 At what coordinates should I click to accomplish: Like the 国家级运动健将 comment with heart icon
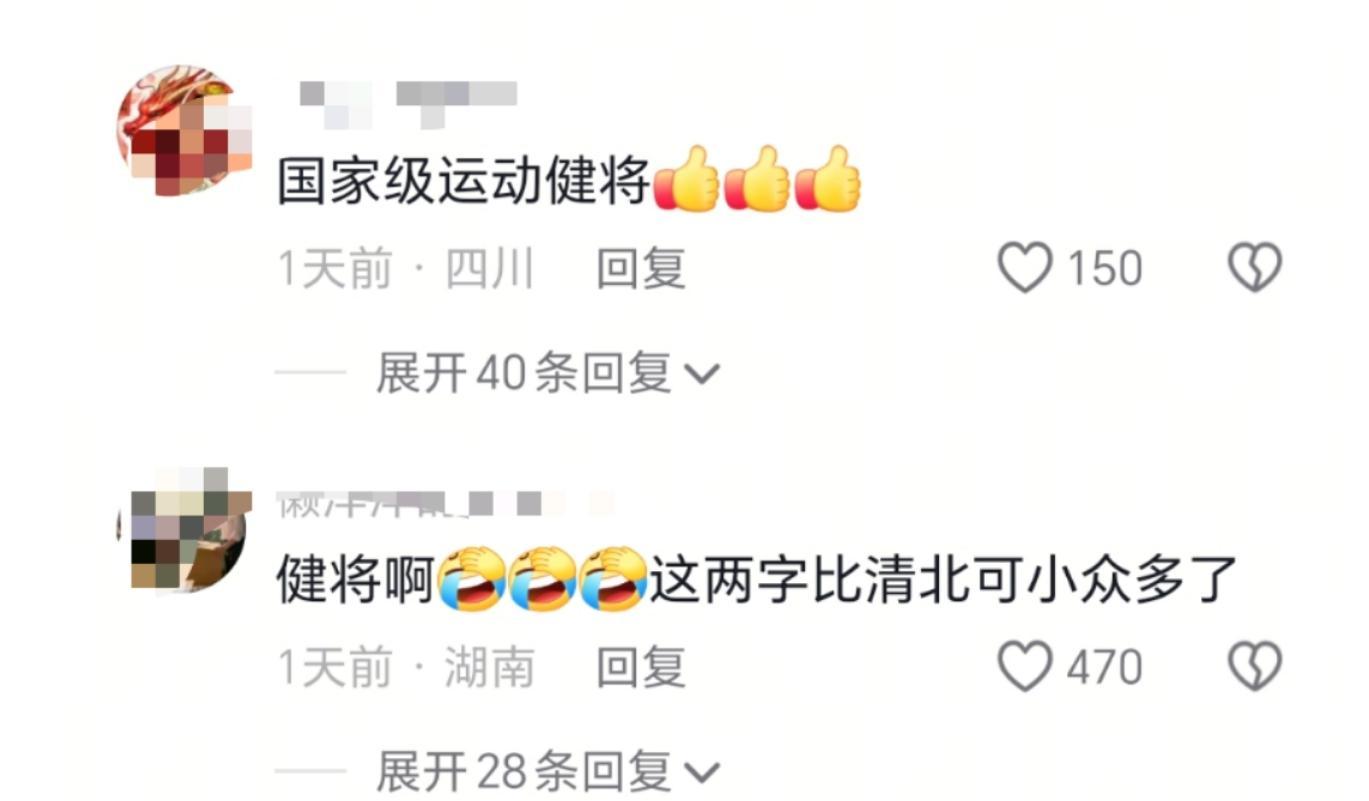pos(1026,268)
